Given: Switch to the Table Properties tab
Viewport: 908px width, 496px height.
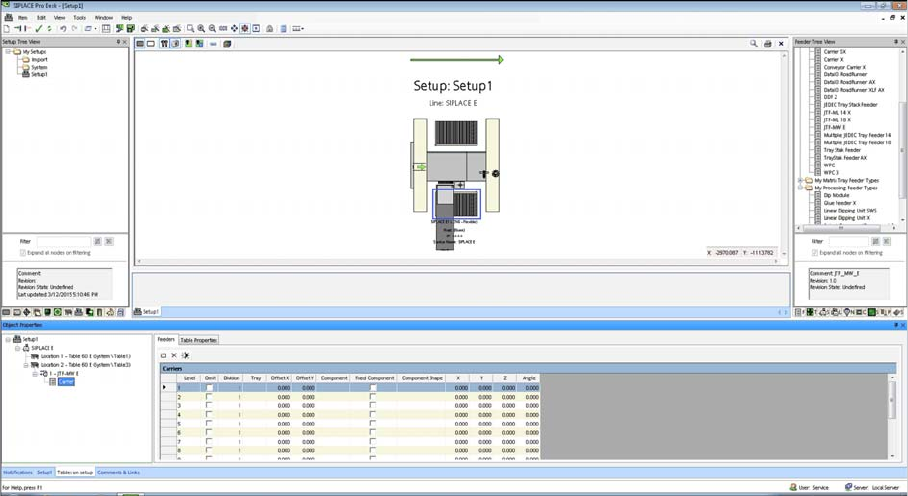Looking at the screenshot, I should 198,340.
